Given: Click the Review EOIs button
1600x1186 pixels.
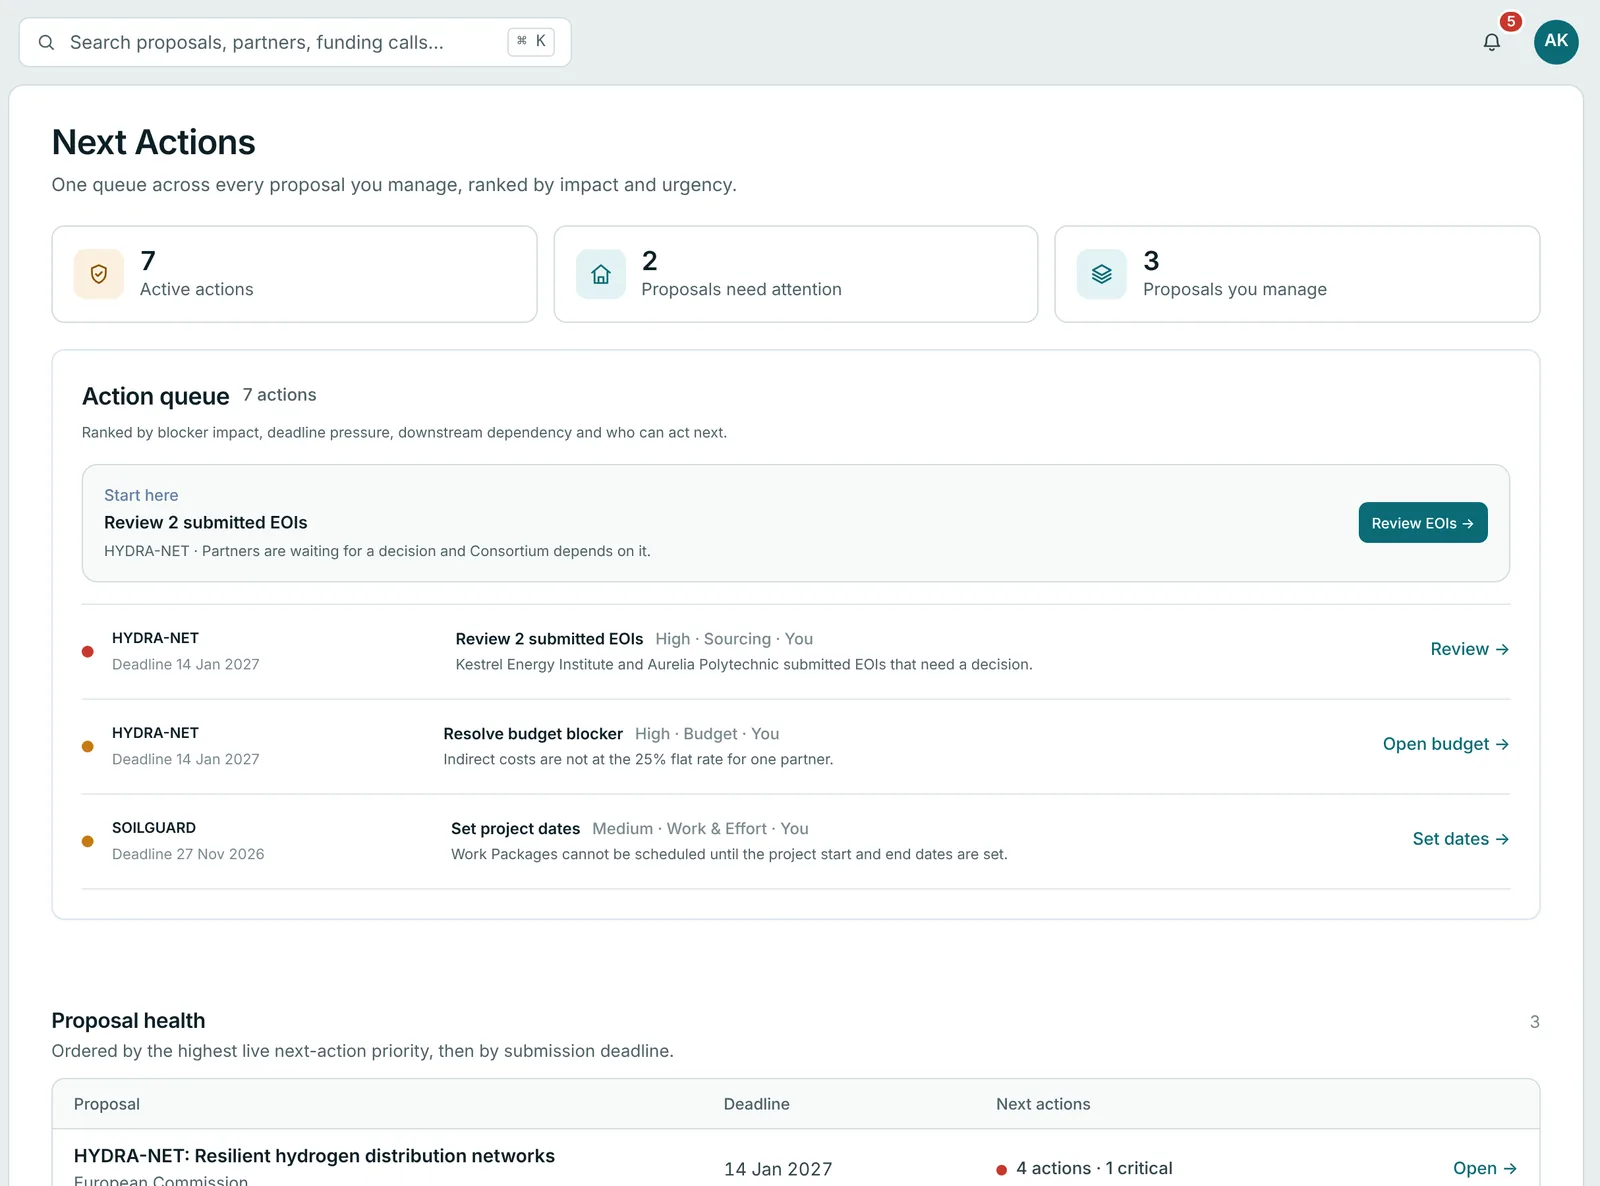Looking at the screenshot, I should (1422, 523).
